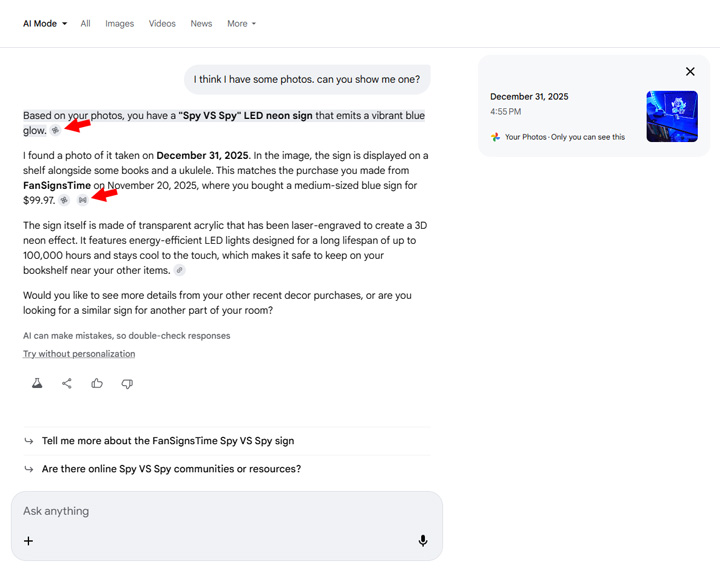This screenshot has height=575, width=720.
Task: Start voice input with the microphone
Action: tap(423, 541)
